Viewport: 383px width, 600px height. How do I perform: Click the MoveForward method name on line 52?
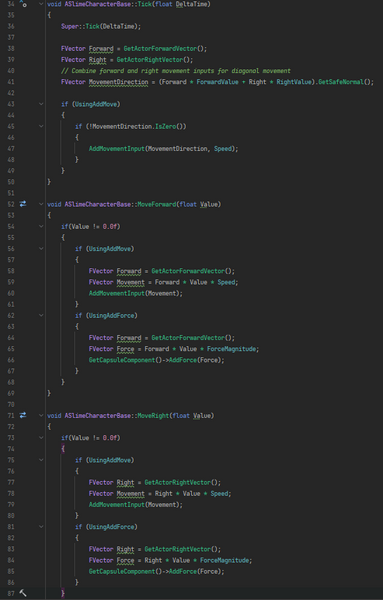[157, 204]
